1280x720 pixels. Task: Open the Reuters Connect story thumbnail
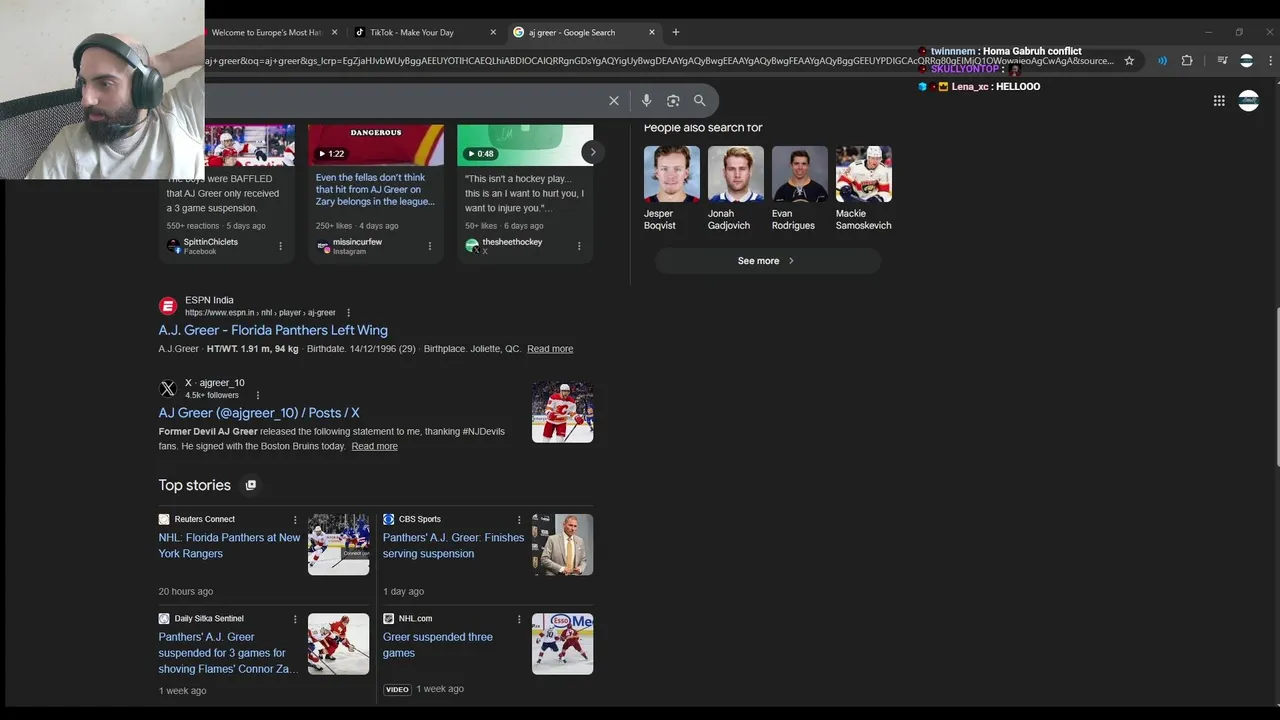tap(338, 545)
